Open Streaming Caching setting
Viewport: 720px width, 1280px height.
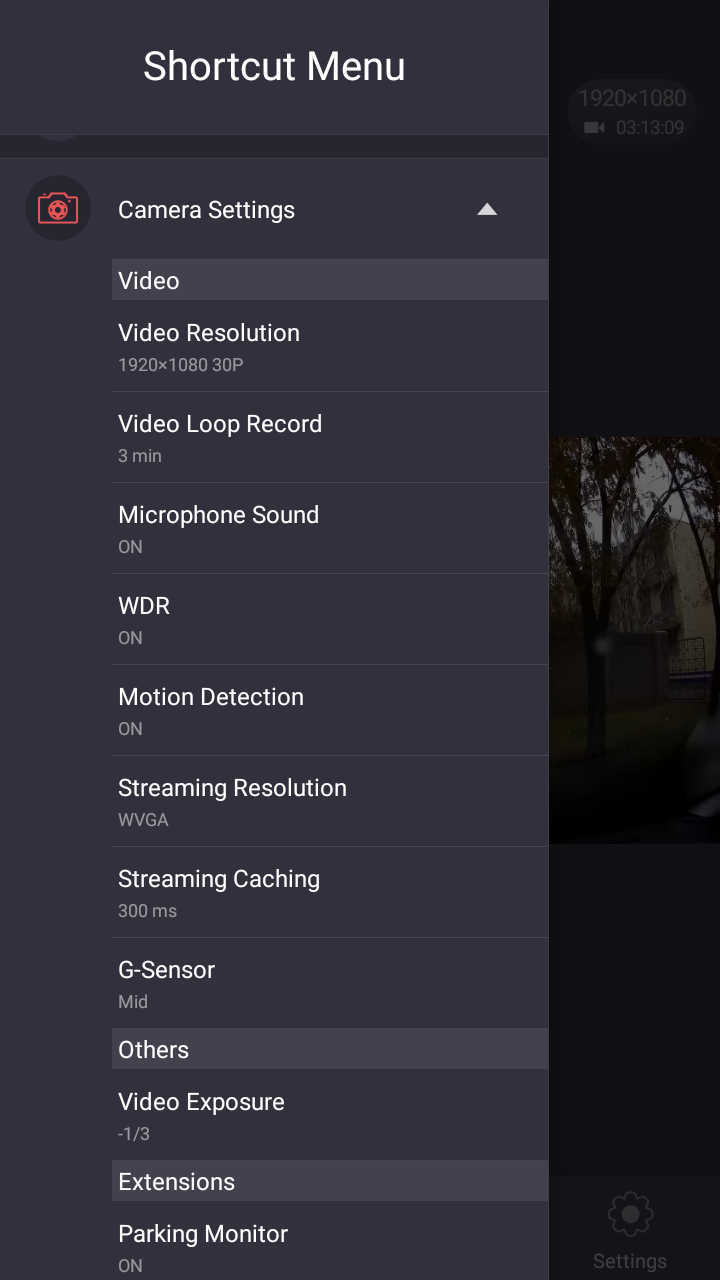[330, 892]
